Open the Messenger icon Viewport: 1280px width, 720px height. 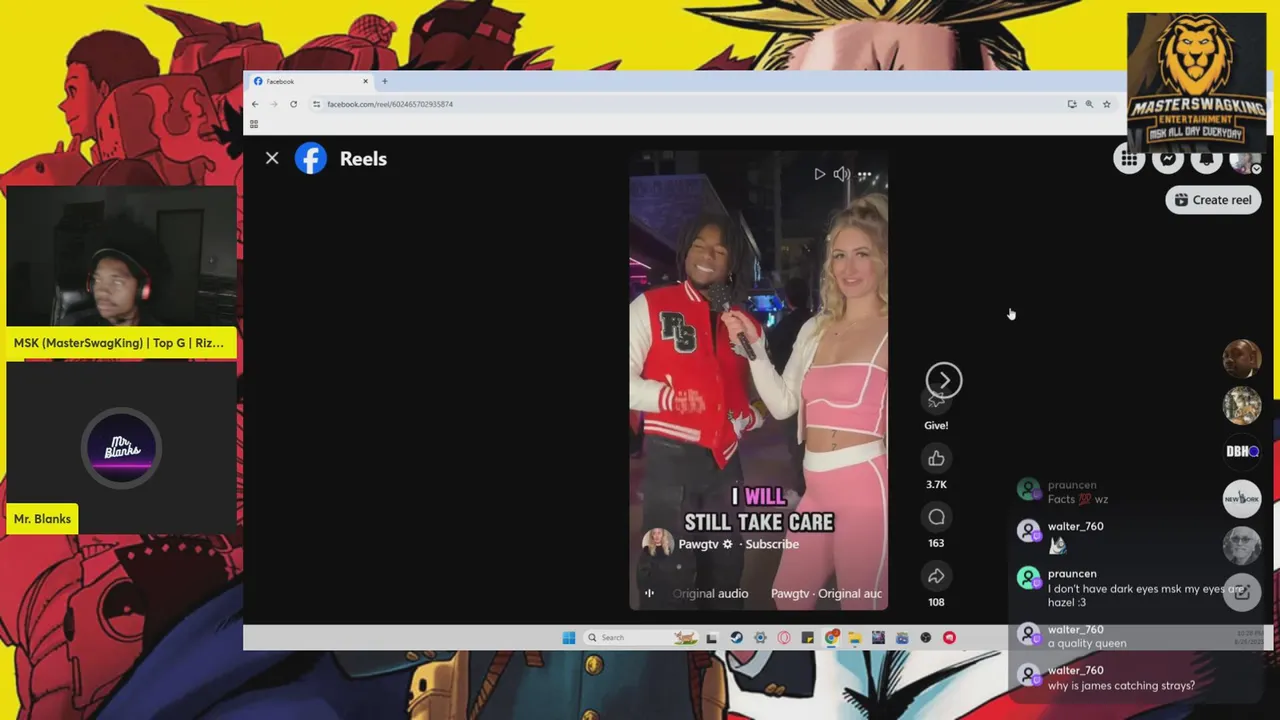point(1167,159)
